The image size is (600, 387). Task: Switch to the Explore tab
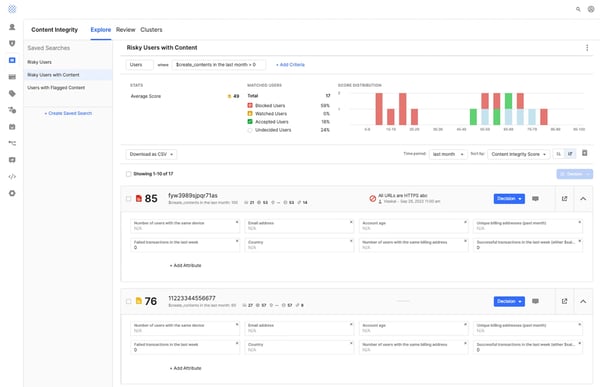[x=101, y=30]
